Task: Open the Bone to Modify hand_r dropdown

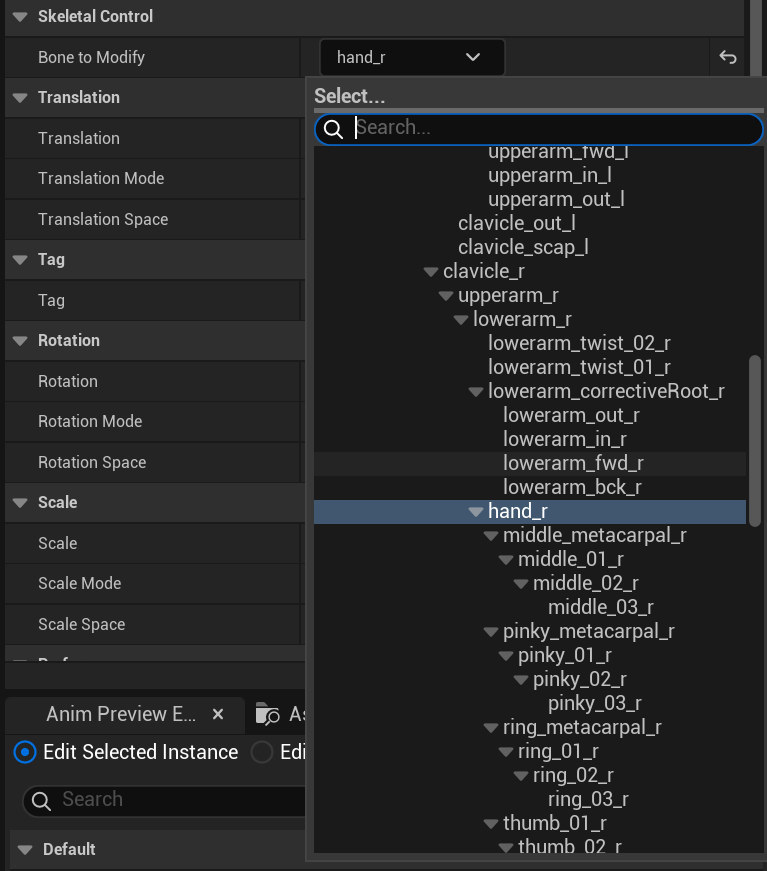Action: 411,58
